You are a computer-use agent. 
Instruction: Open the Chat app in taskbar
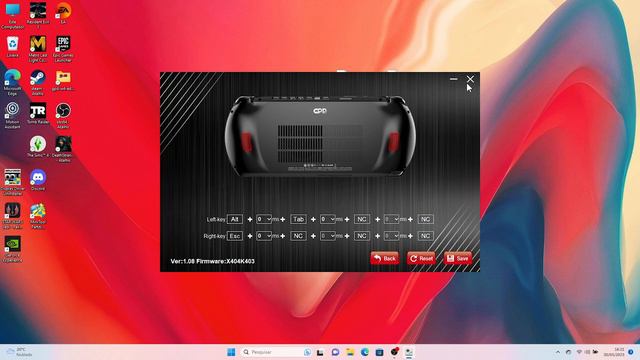click(x=335, y=352)
